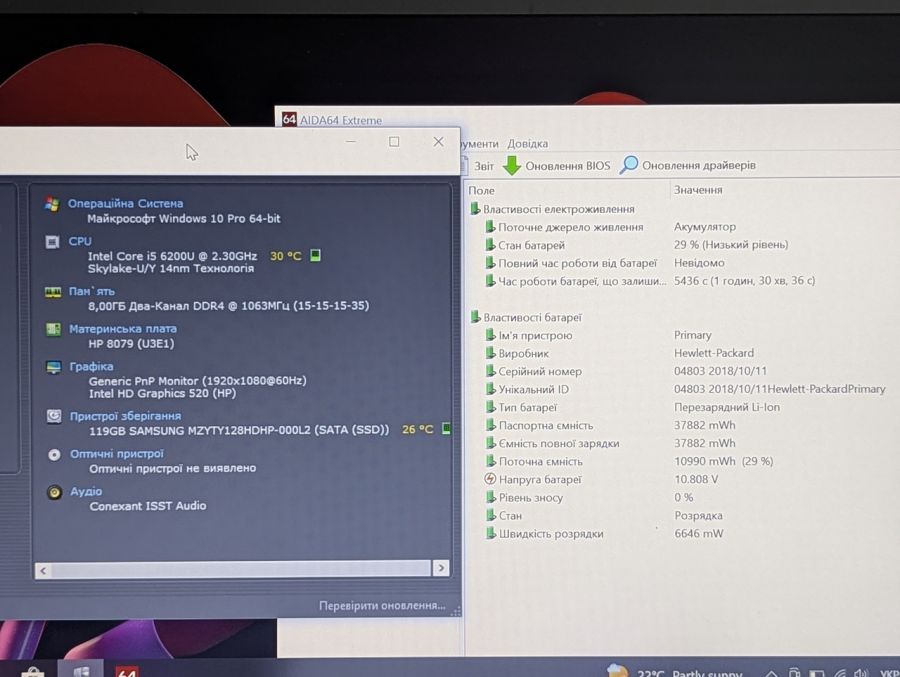Click the Speccy horizontal scrollbar thumb
Image resolution: width=900 pixels, height=677 pixels.
tap(240, 569)
